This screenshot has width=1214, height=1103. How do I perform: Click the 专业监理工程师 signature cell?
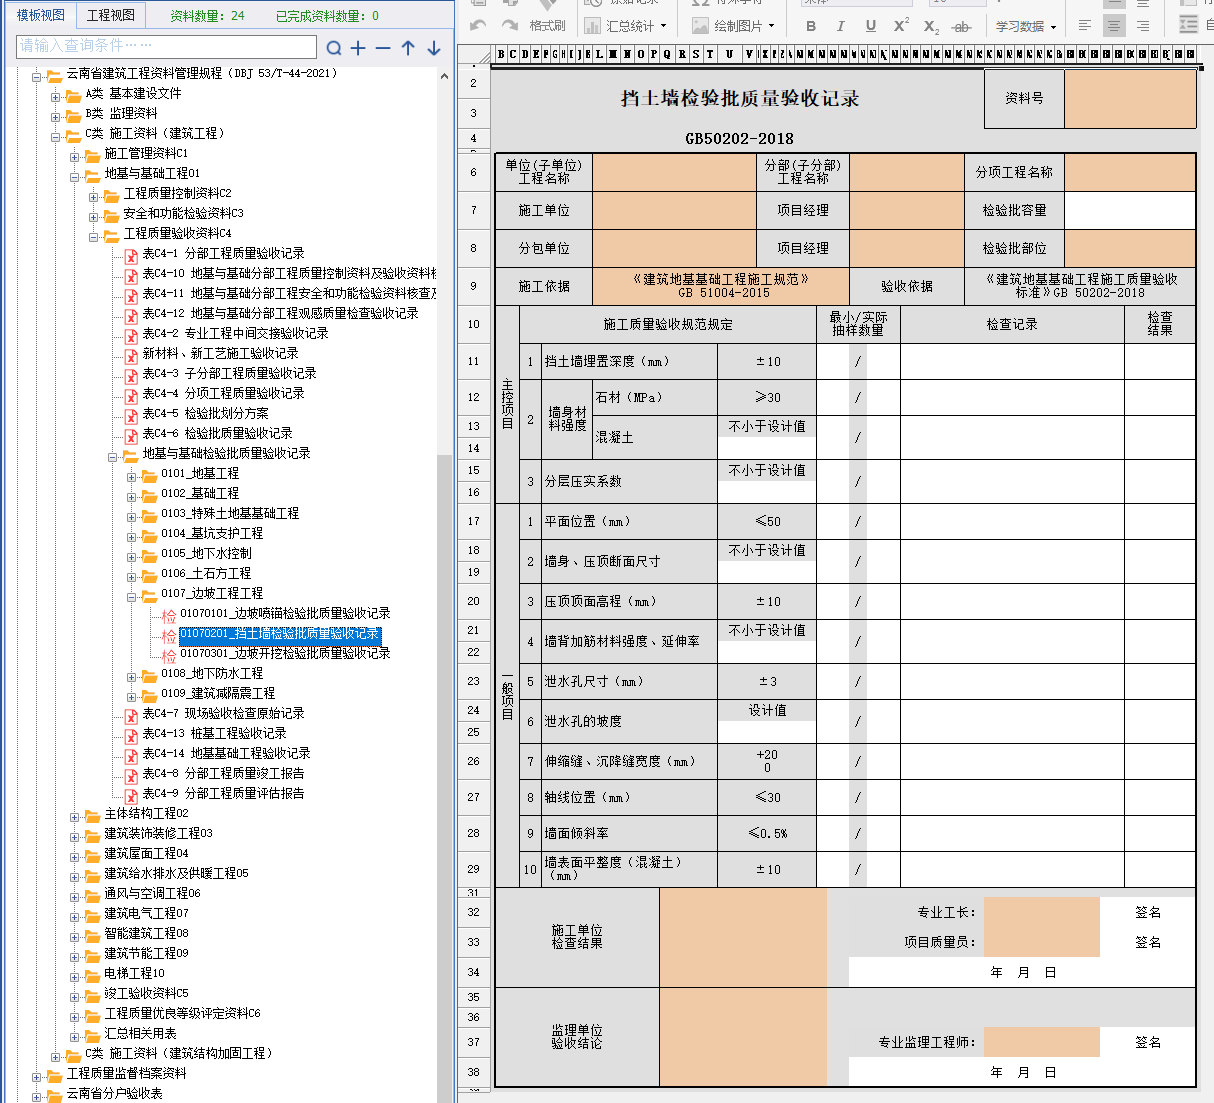click(1041, 1042)
